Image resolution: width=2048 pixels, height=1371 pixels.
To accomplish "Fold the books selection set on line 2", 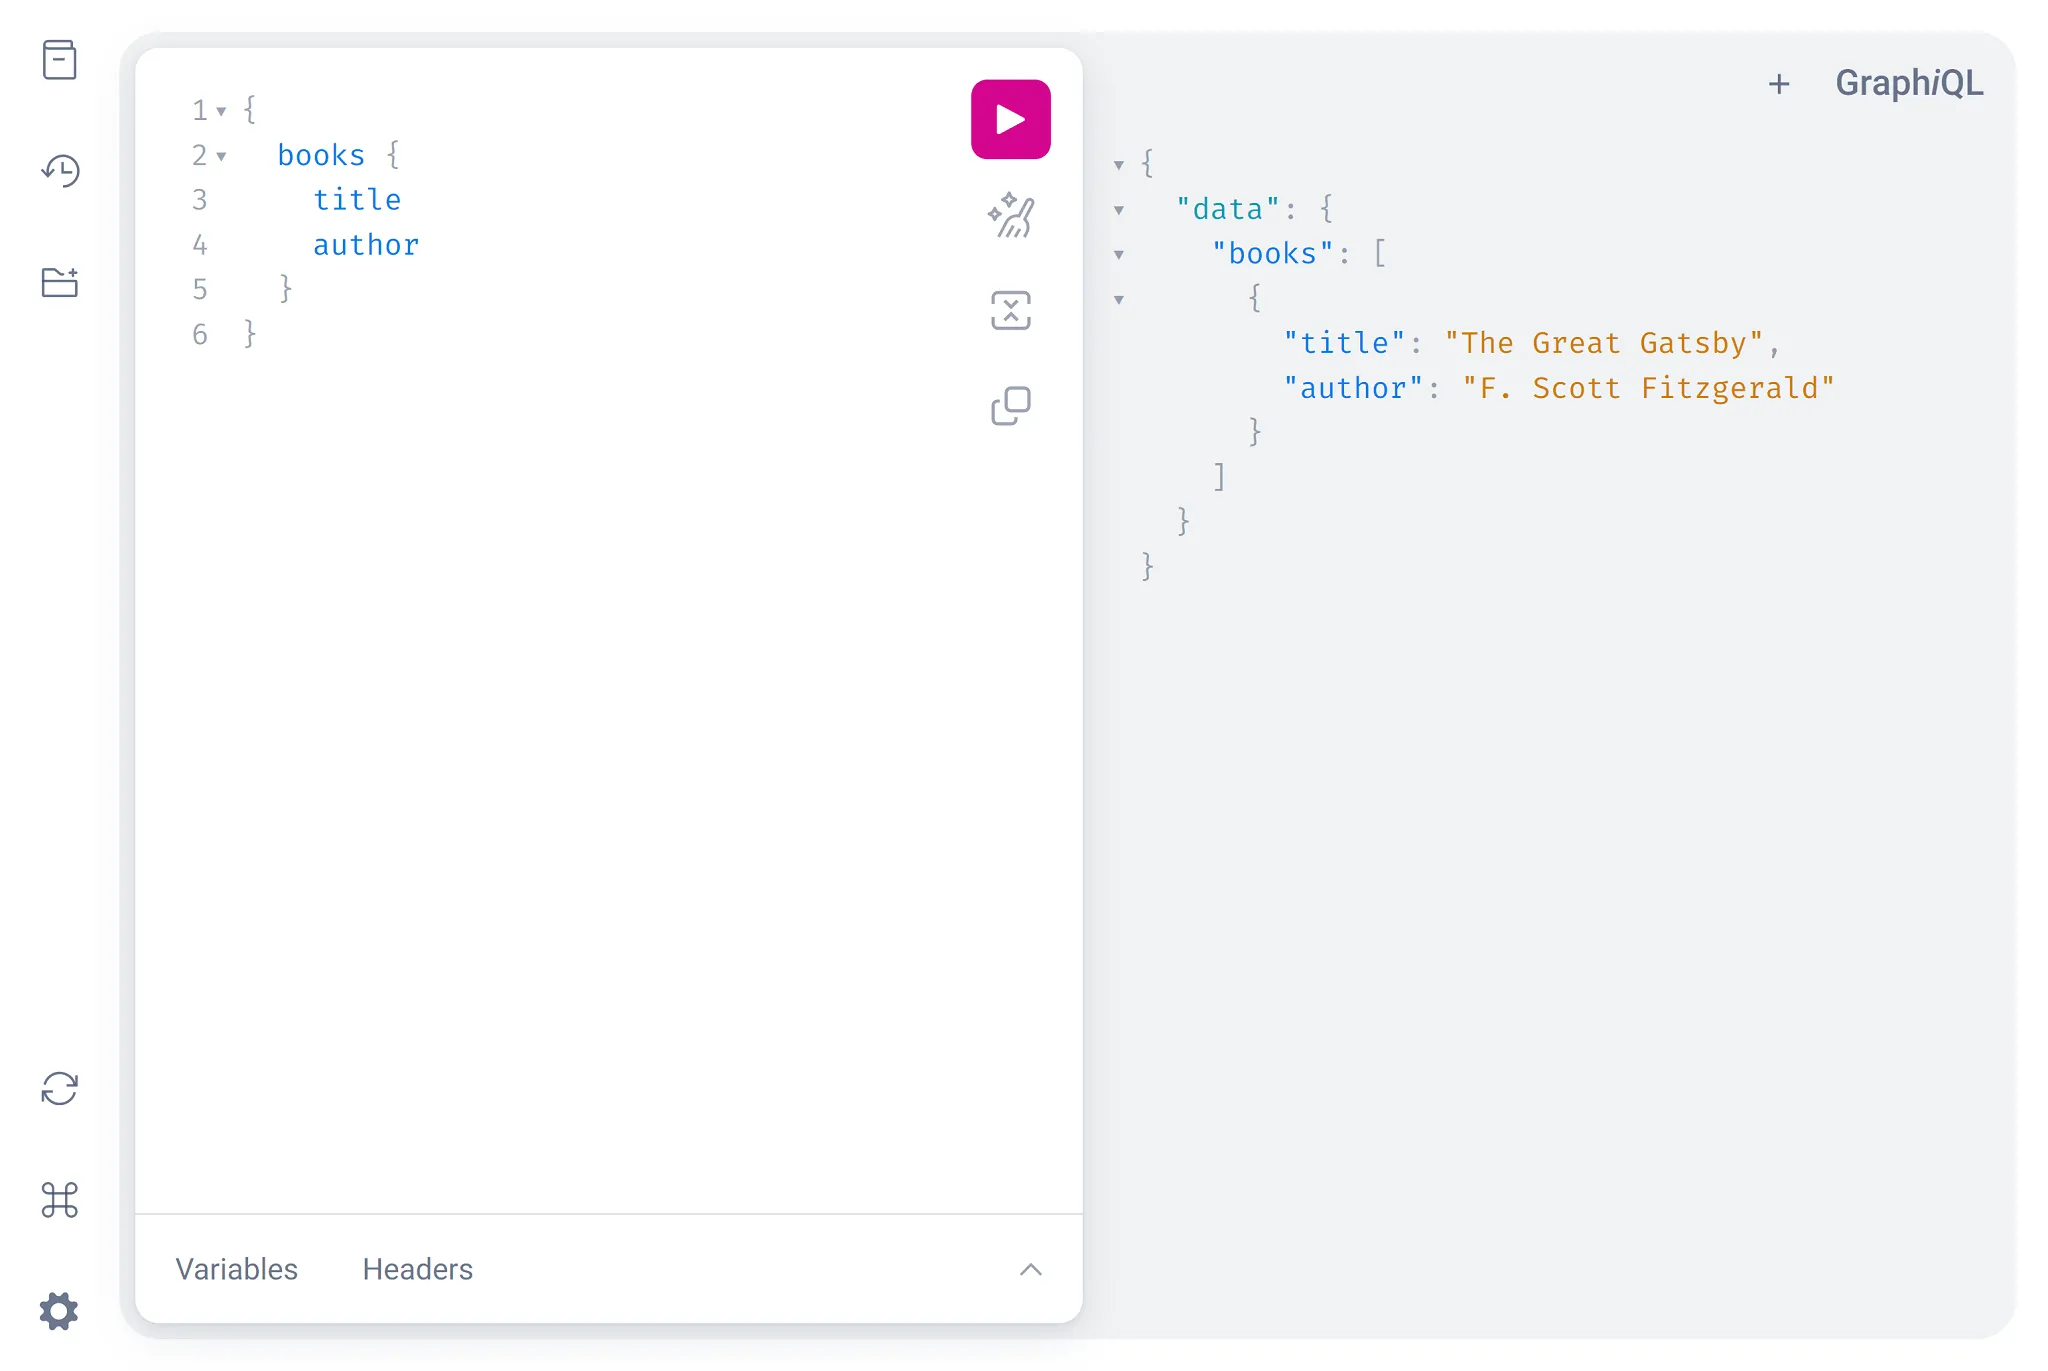I will [222, 156].
